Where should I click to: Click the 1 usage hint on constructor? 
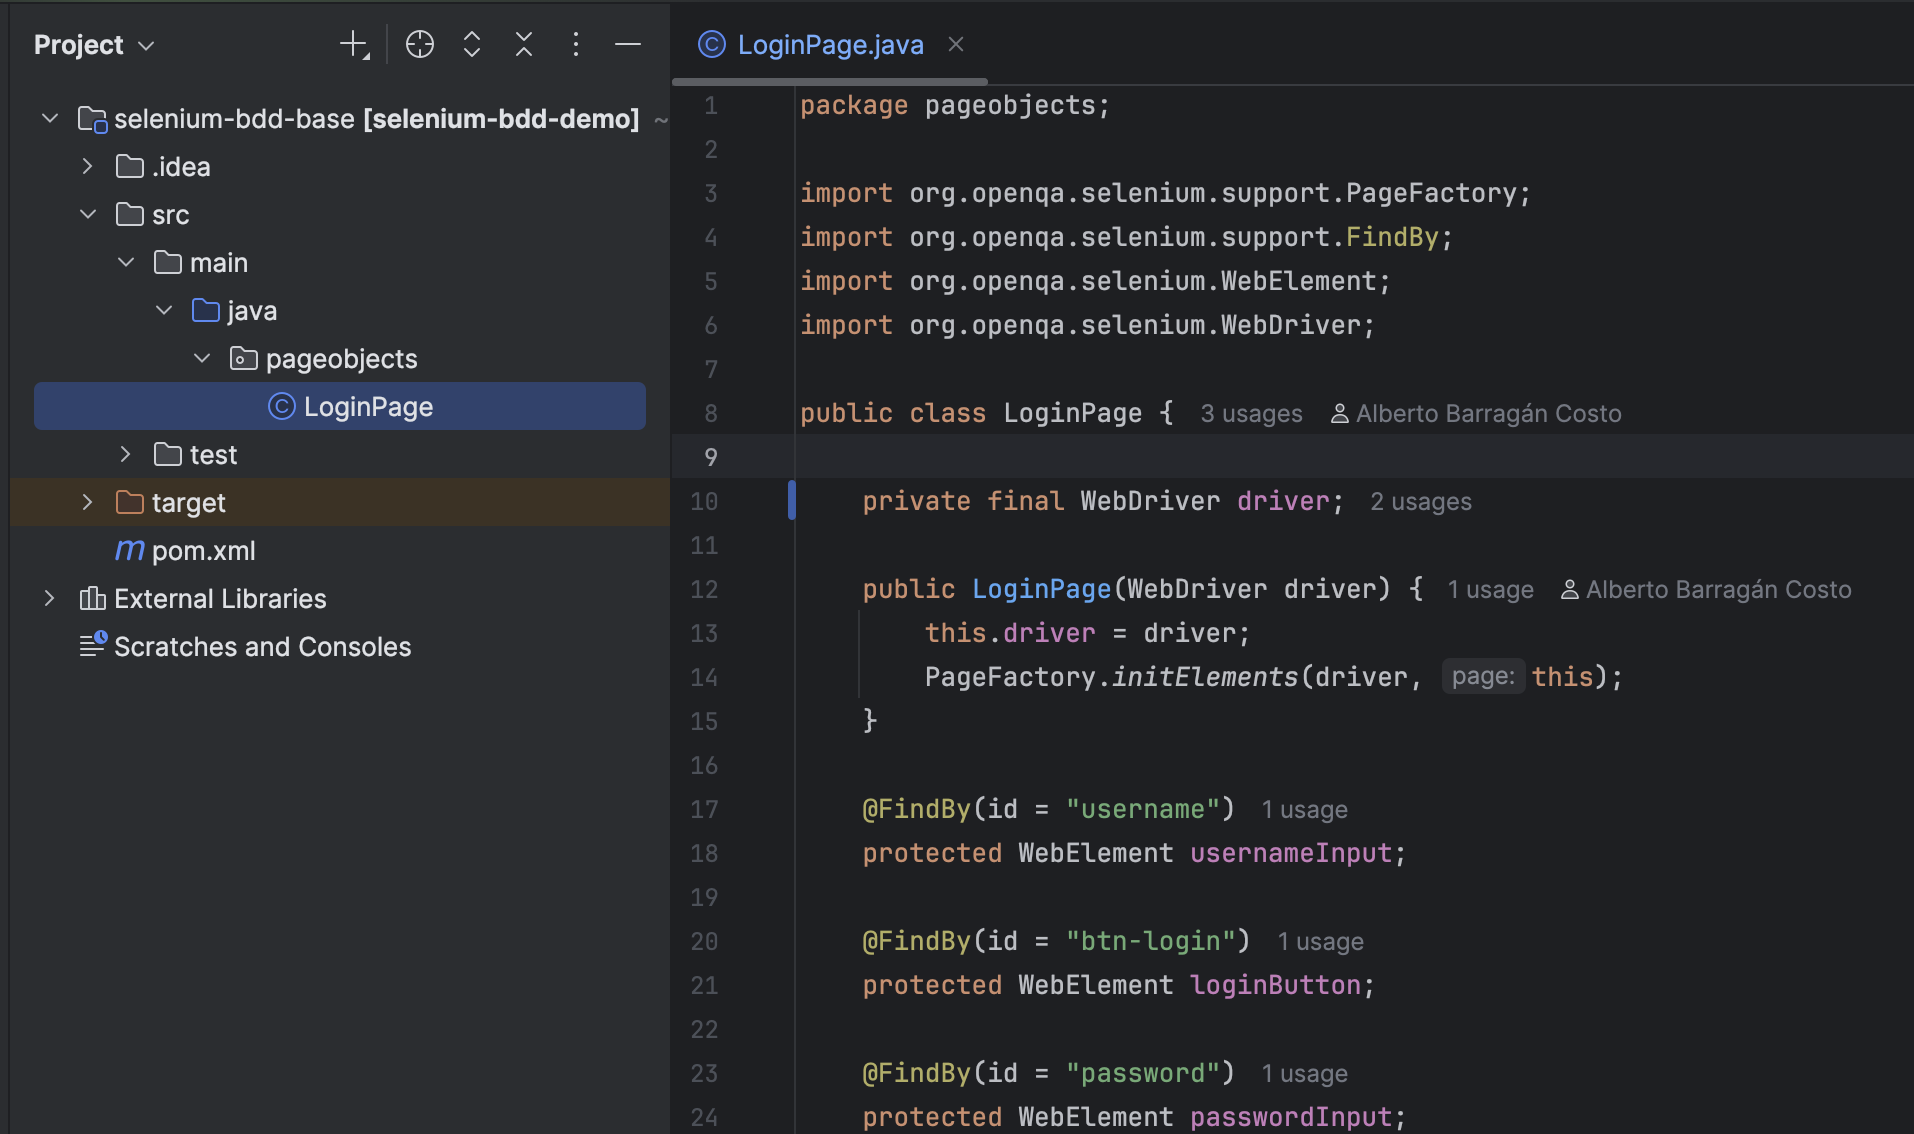1491,589
